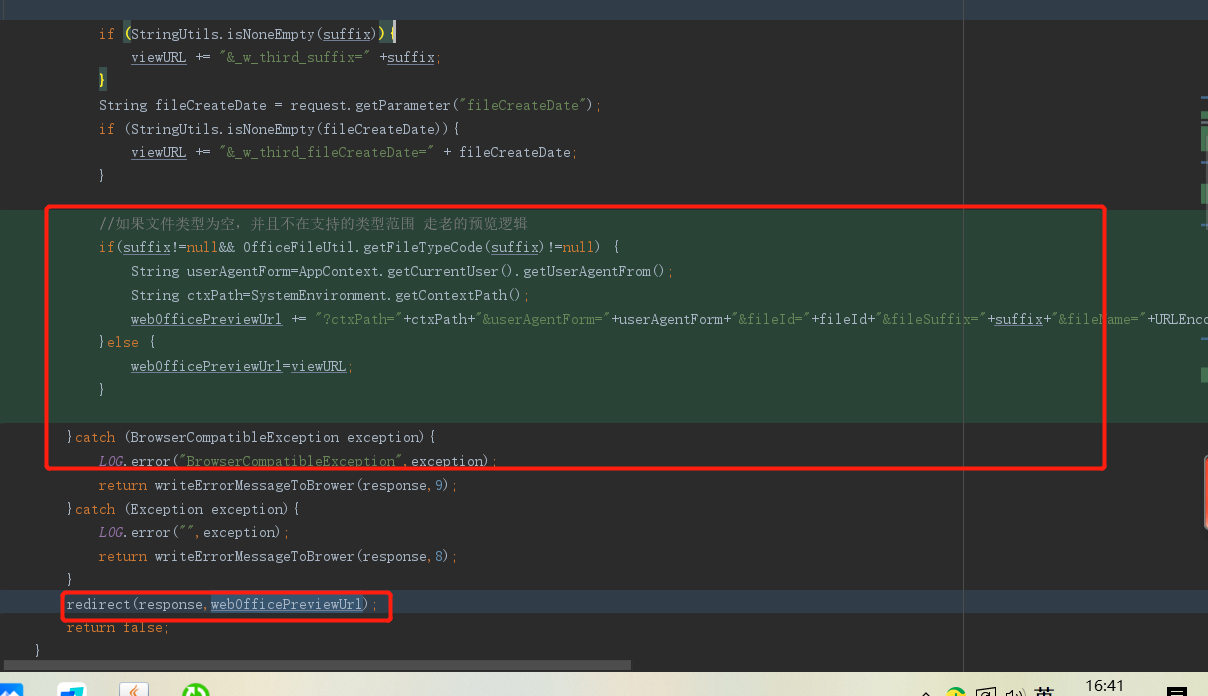Click the "return false;" statement
The image size is (1208, 696).
[x=117, y=627]
